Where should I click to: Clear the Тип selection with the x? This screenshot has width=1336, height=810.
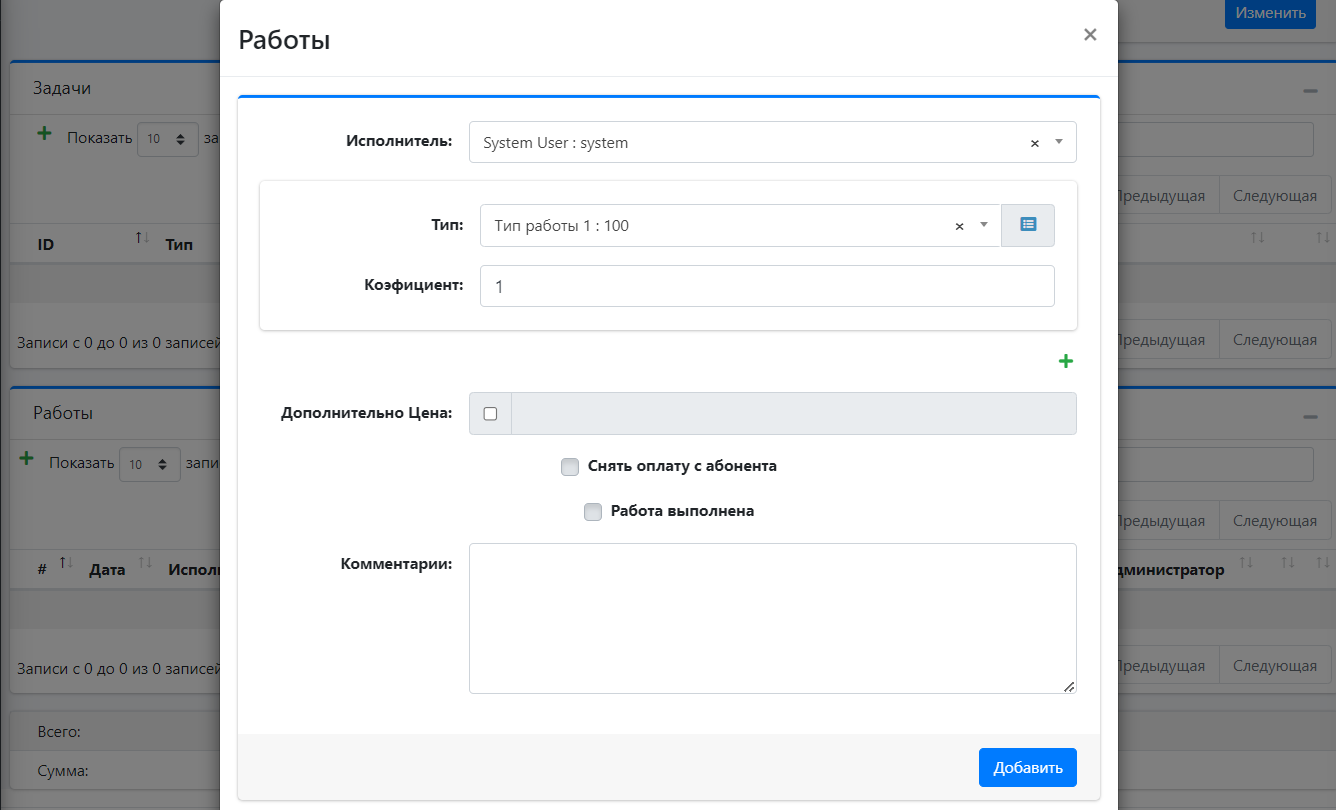[959, 226]
